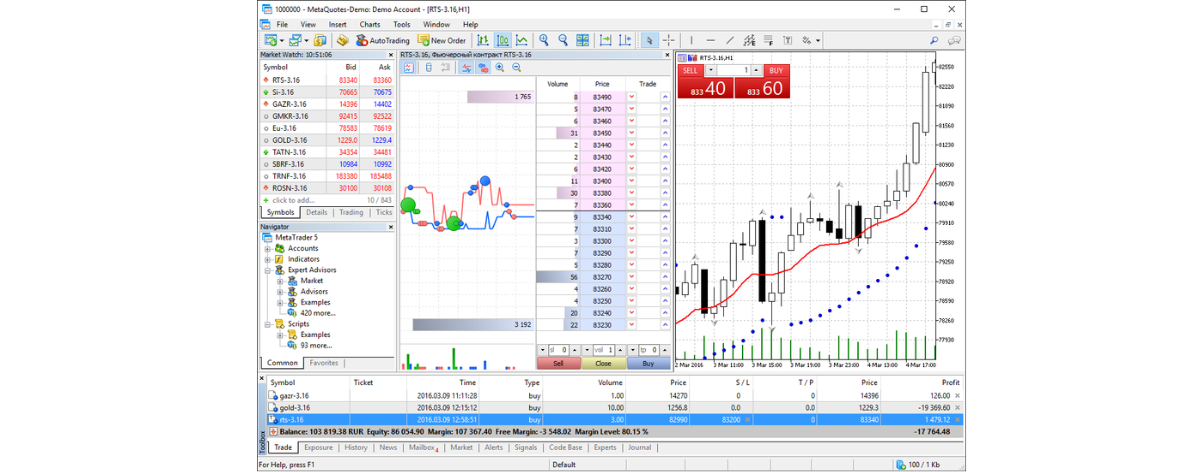Click the Tile Windows toolbar icon

pos(582,41)
